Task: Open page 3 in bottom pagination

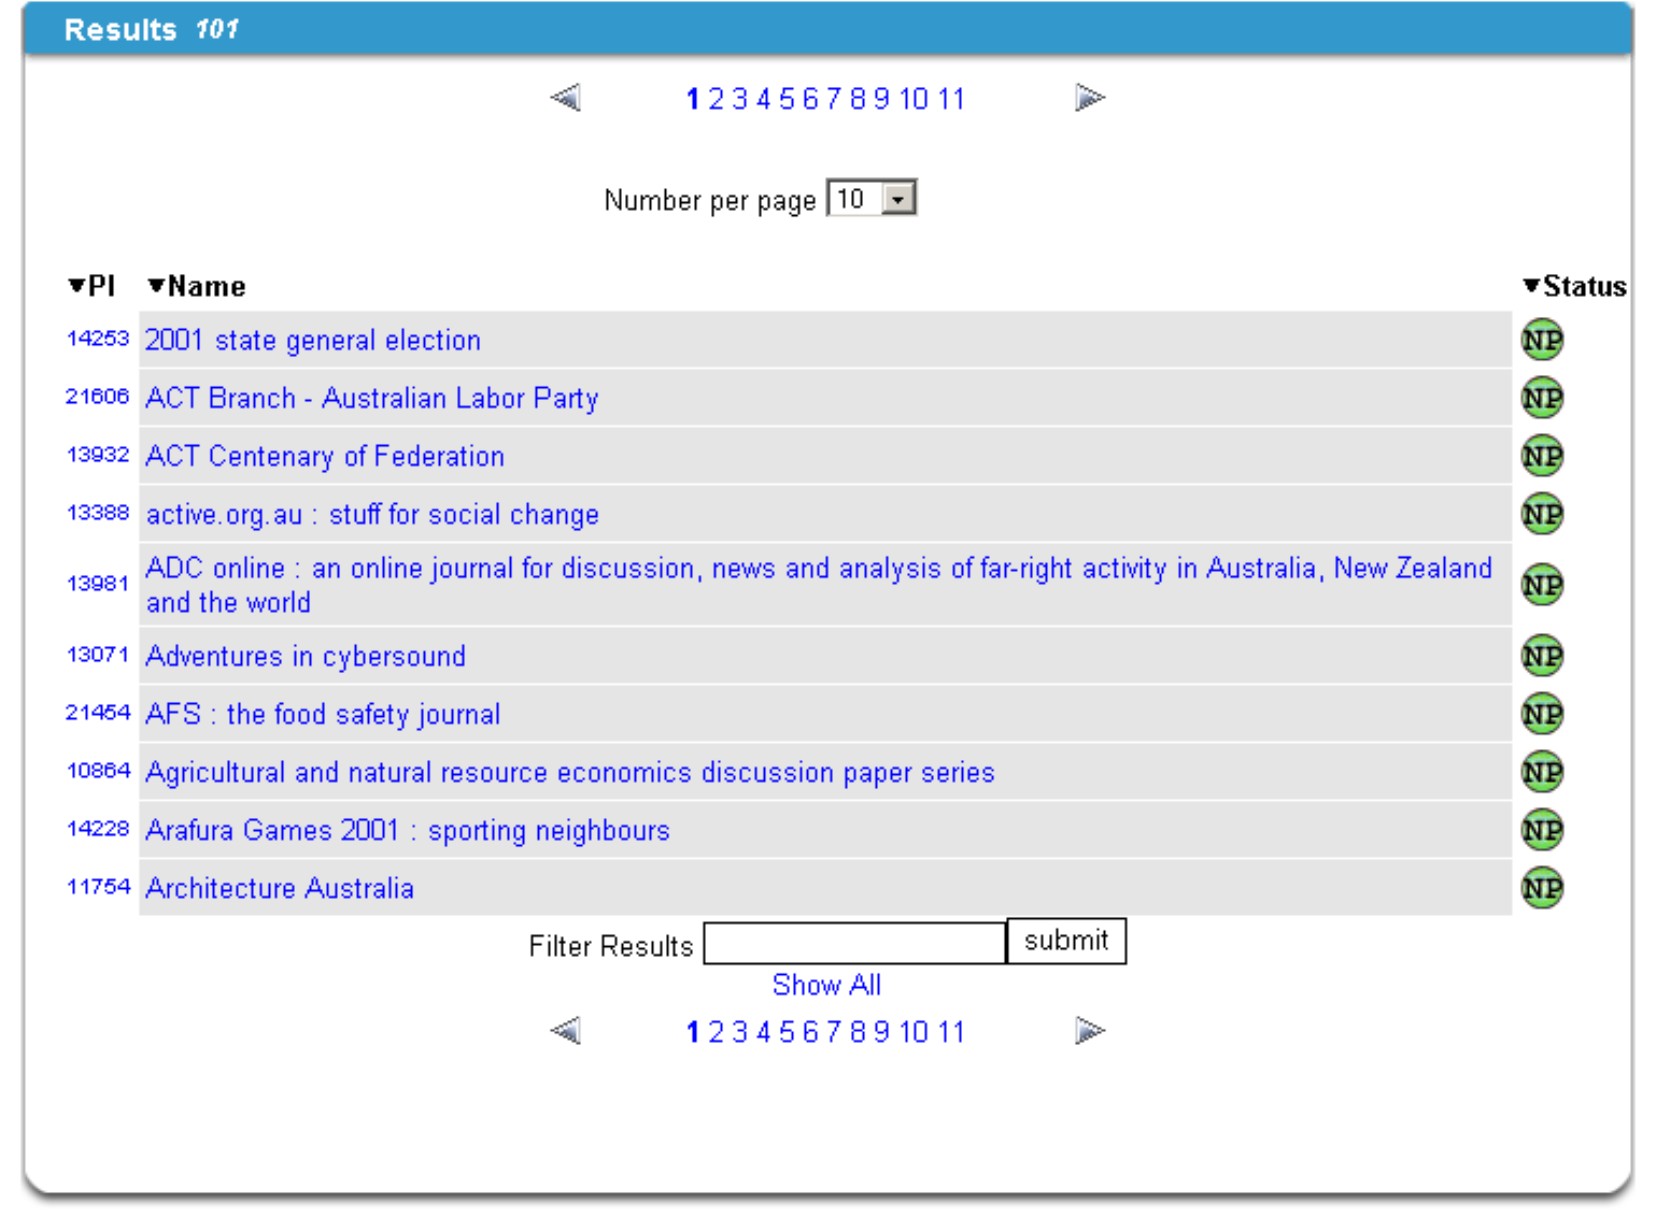Action: 740,1032
